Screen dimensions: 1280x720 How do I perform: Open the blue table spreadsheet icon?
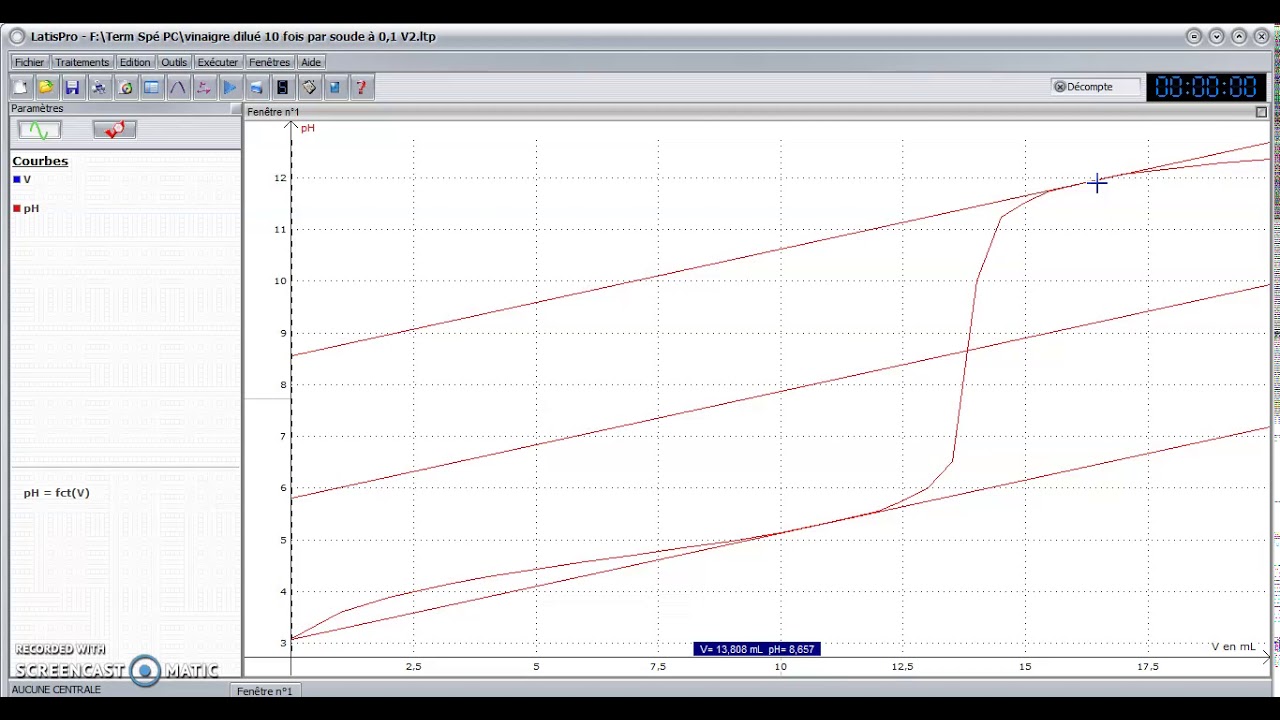pos(151,88)
